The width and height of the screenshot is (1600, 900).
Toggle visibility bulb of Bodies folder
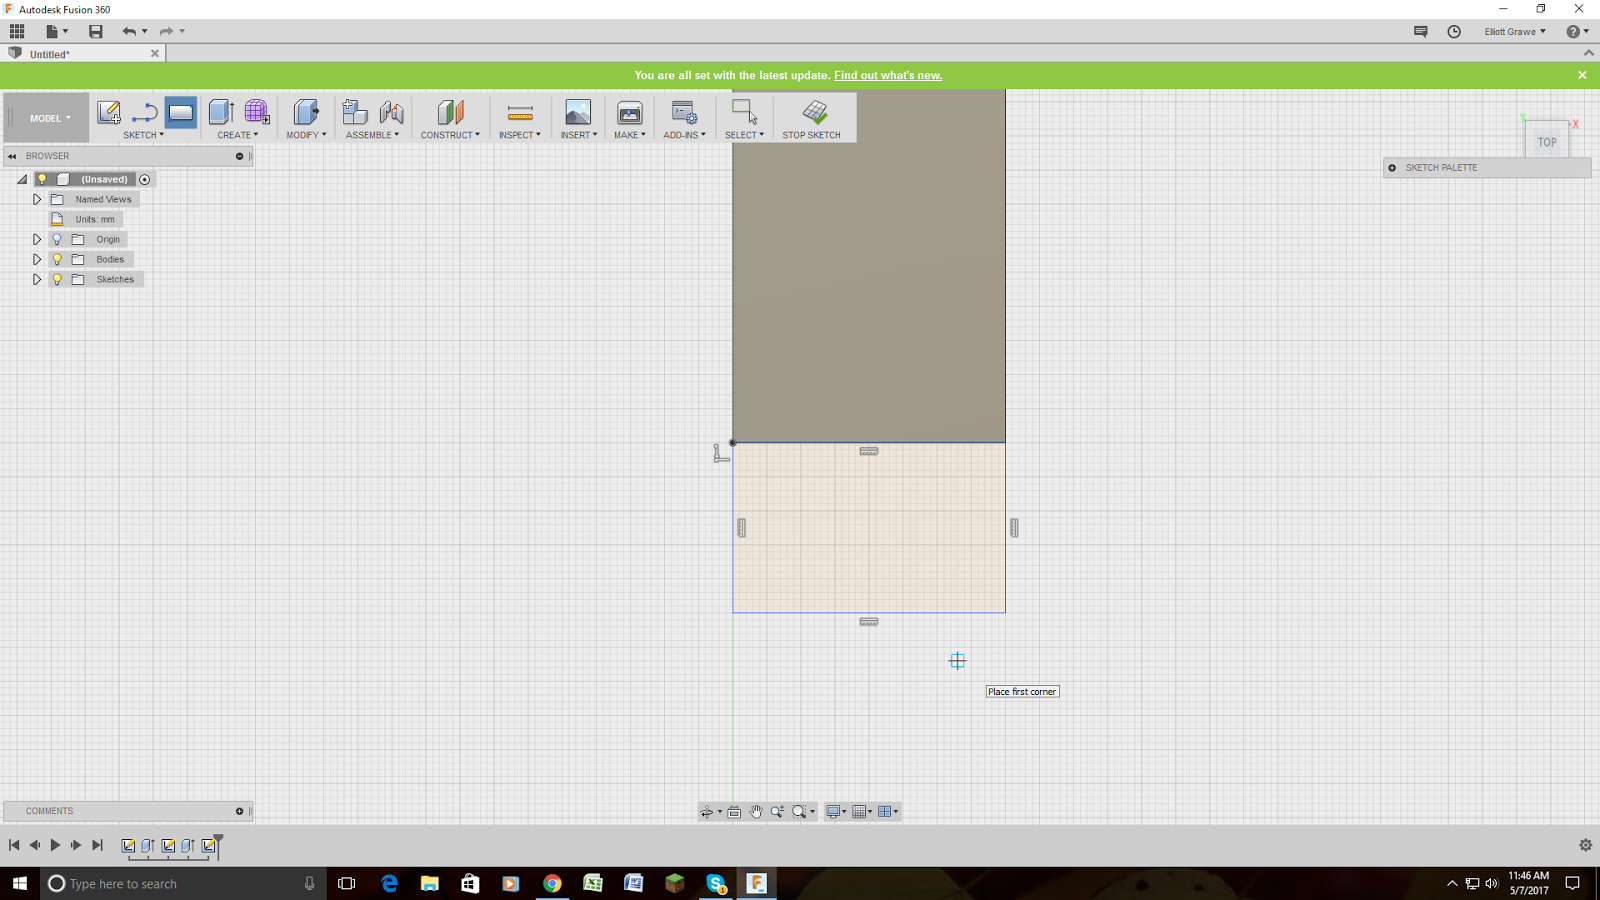click(x=57, y=259)
